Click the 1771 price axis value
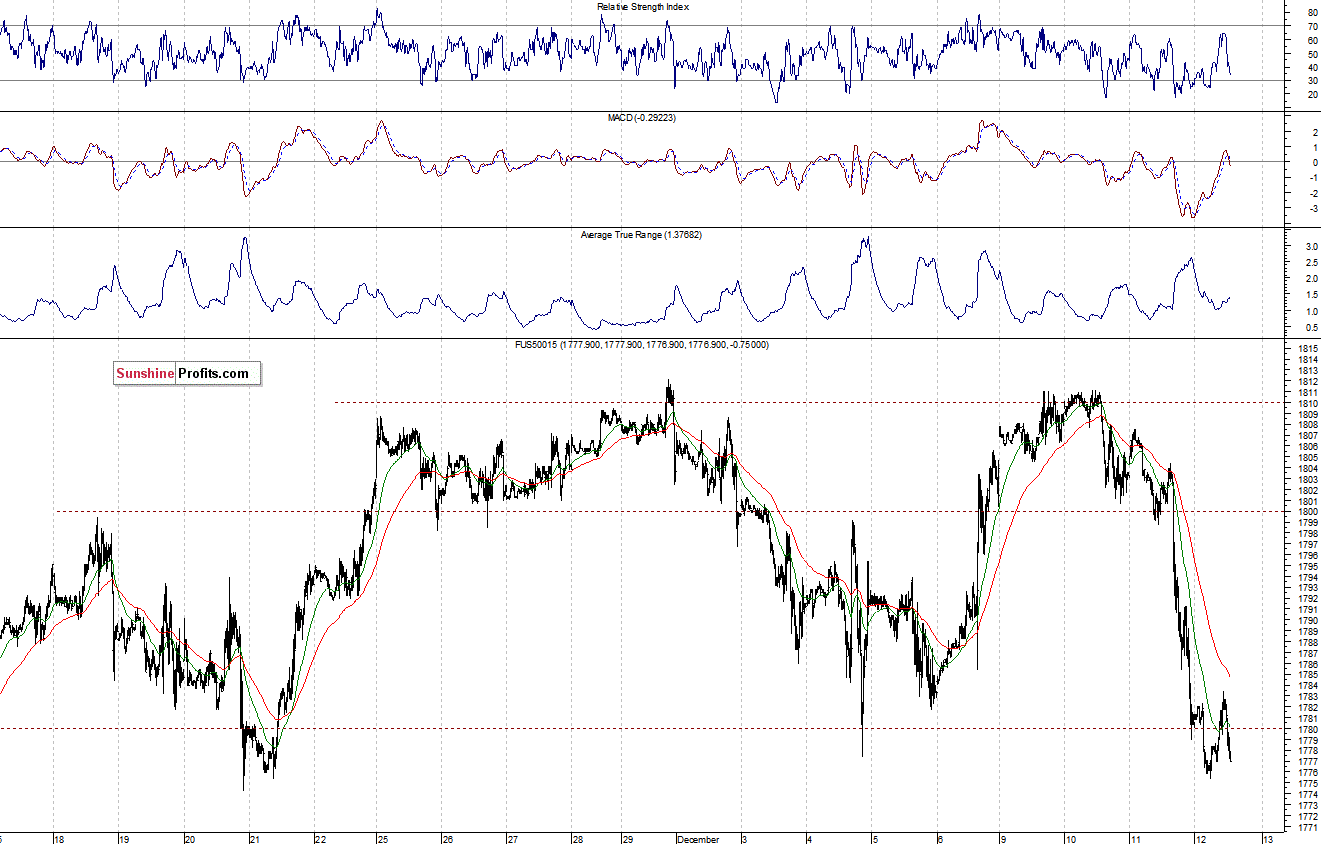Screen dimensions: 1321x844 (1307, 827)
